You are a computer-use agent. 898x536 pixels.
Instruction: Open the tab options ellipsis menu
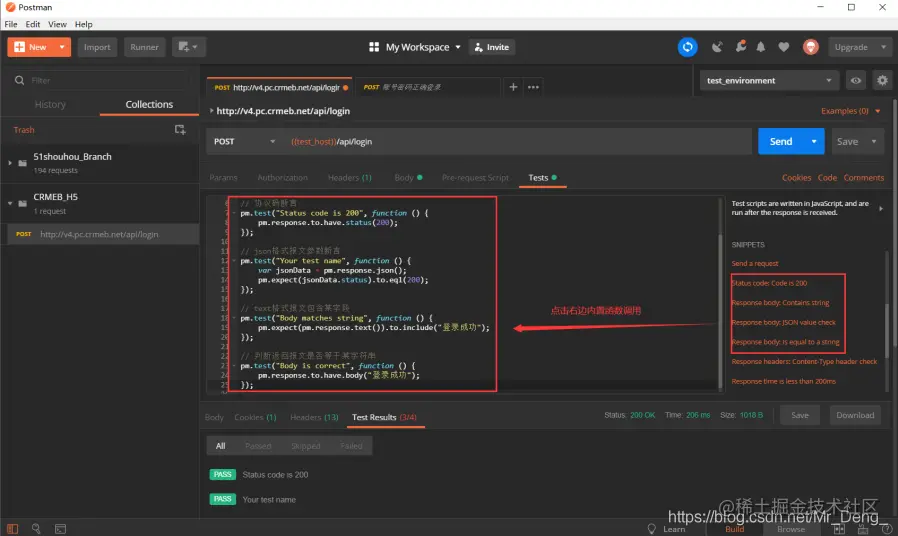533,87
